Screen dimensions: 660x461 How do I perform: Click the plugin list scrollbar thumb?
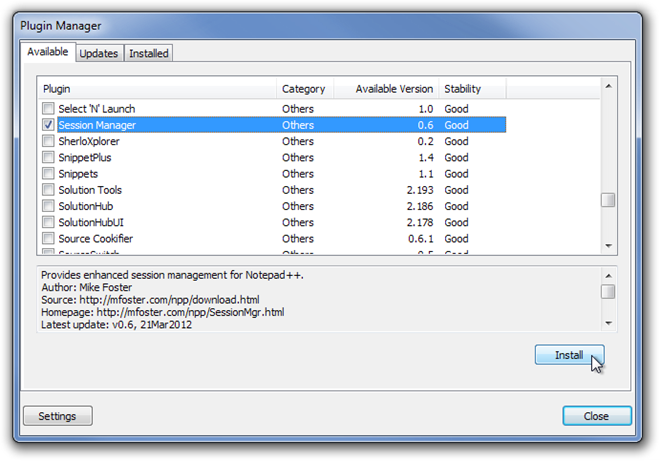(x=608, y=200)
